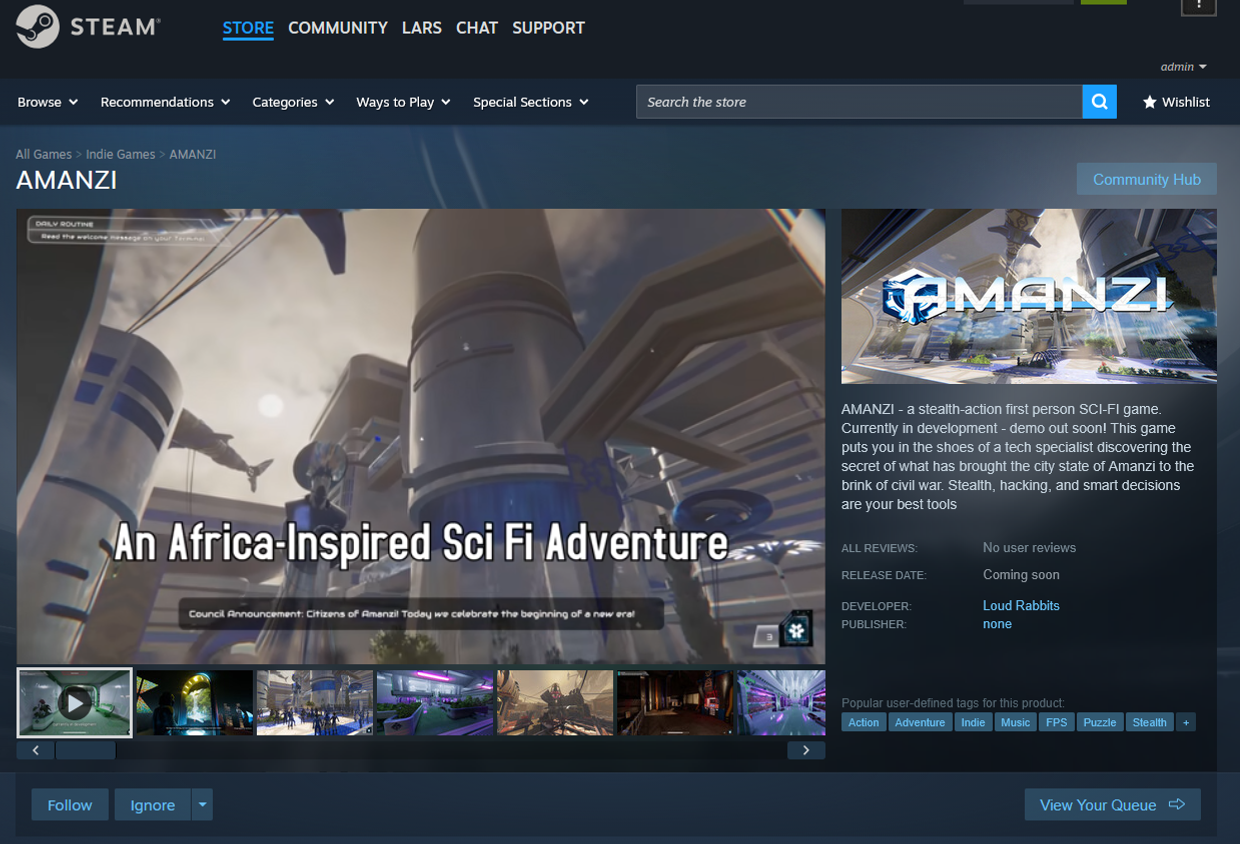Click the Follow button

(70, 805)
